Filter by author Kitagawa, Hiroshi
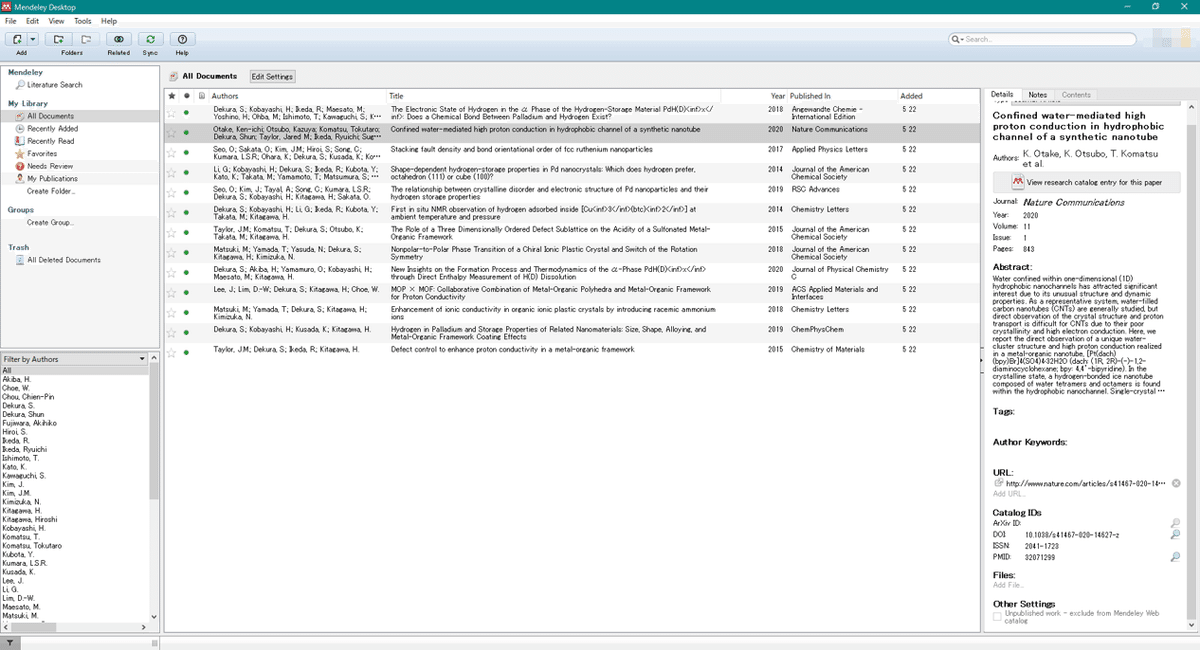The height and width of the screenshot is (650, 1200). pos(30,519)
